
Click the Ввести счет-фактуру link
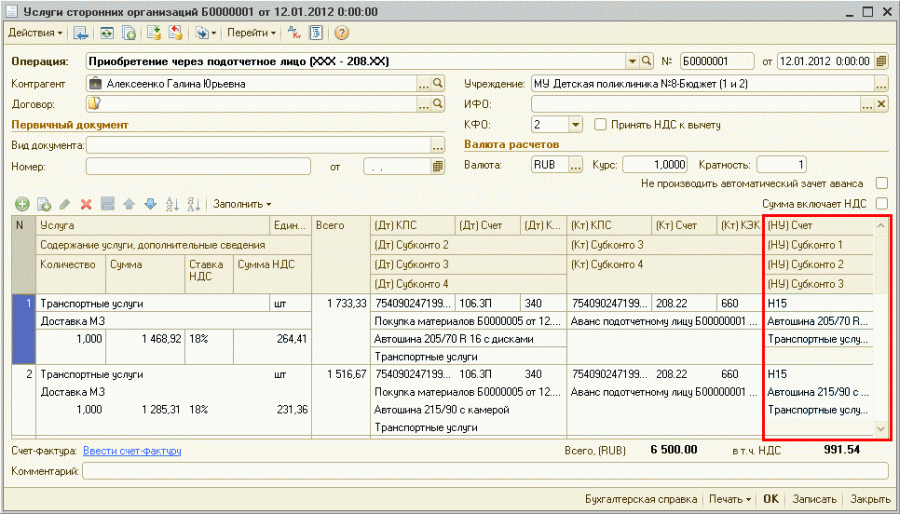(132, 451)
